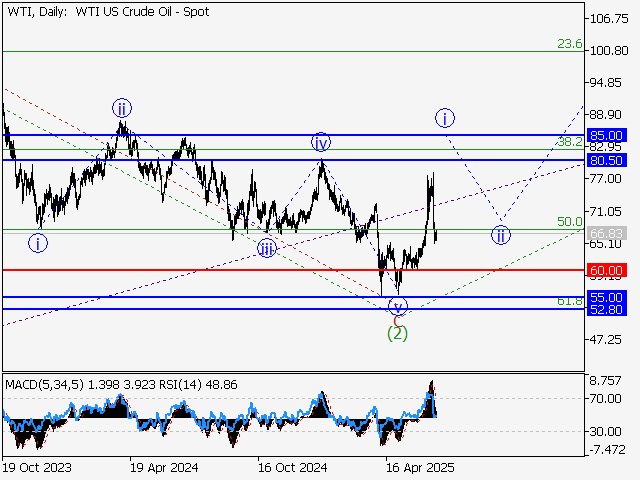Click the 55.00 blue support level tag
This screenshot has height=480, width=640.
(x=607, y=297)
